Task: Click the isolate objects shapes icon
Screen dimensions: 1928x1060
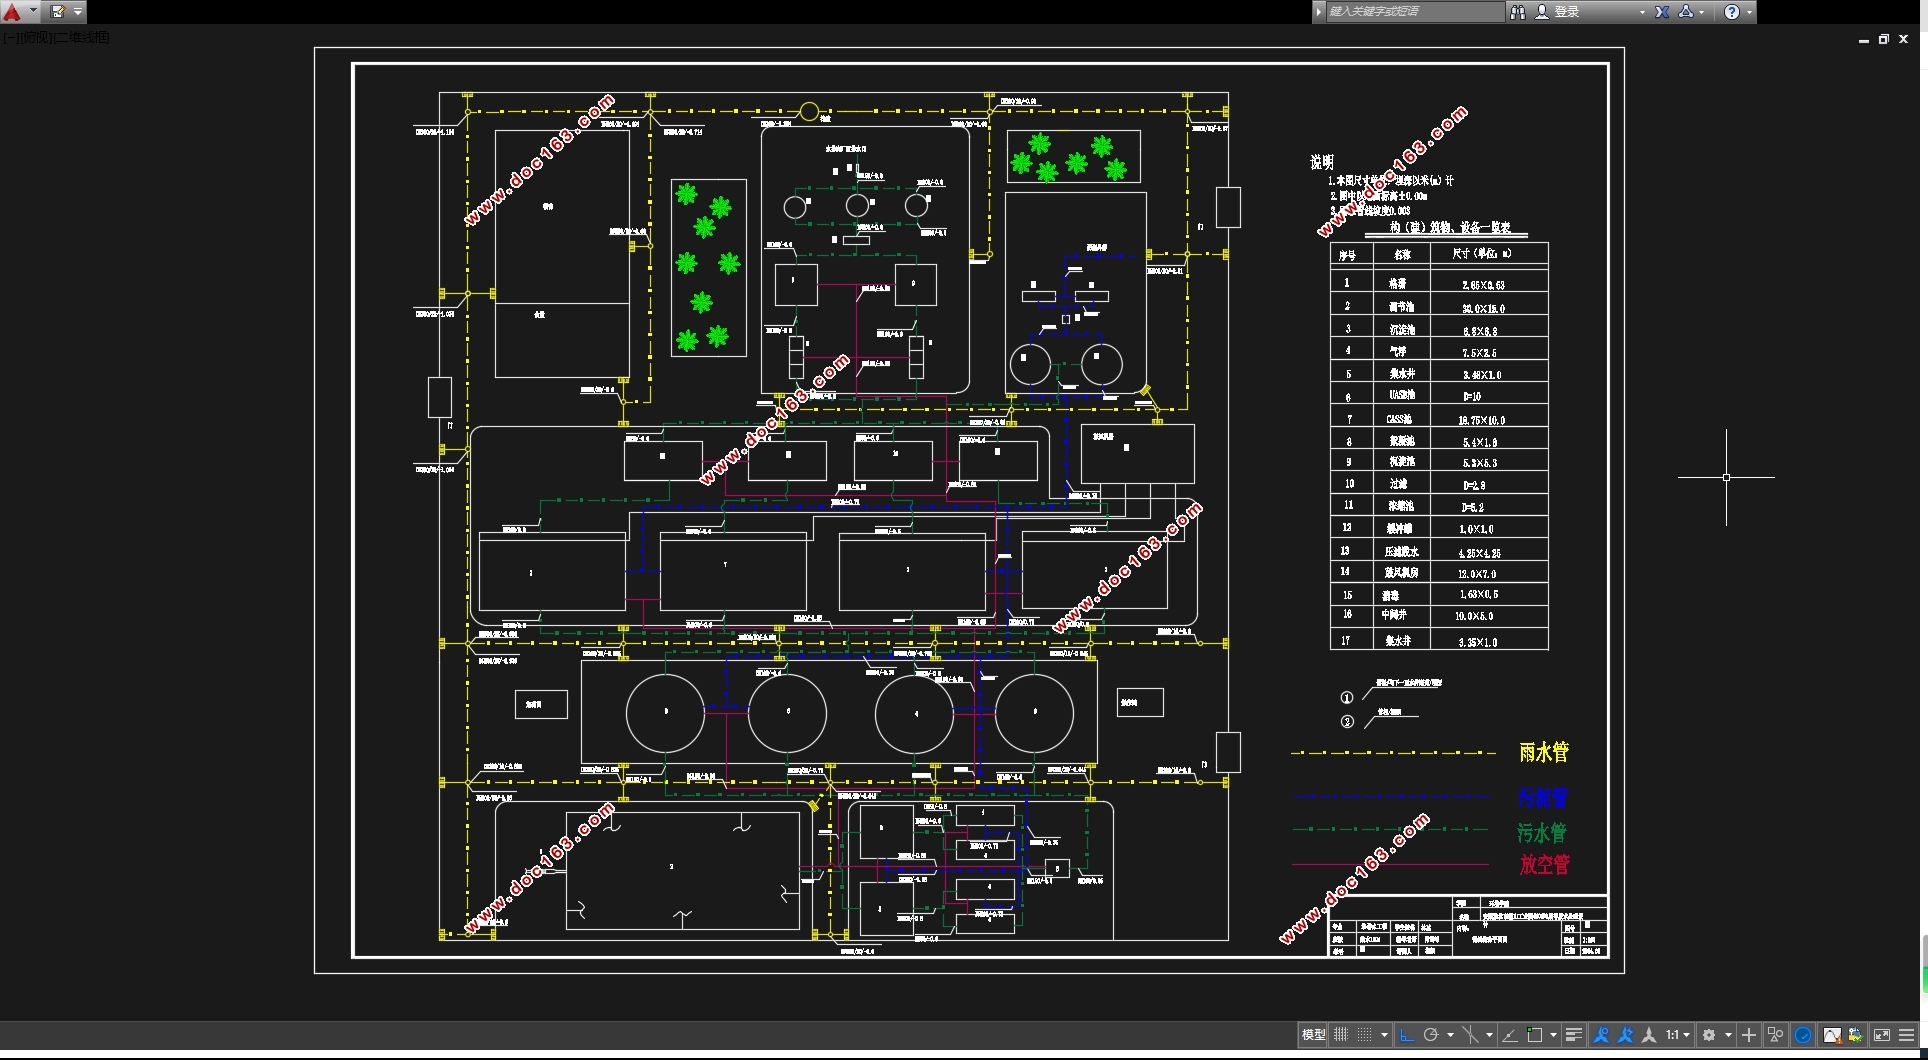Action: click(1775, 1035)
